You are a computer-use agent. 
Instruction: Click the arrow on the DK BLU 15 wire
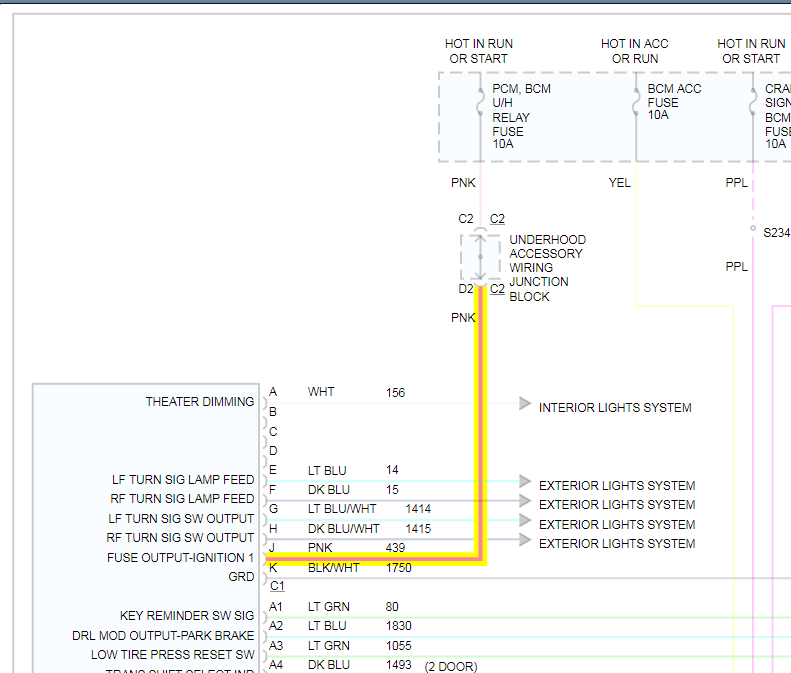(525, 500)
